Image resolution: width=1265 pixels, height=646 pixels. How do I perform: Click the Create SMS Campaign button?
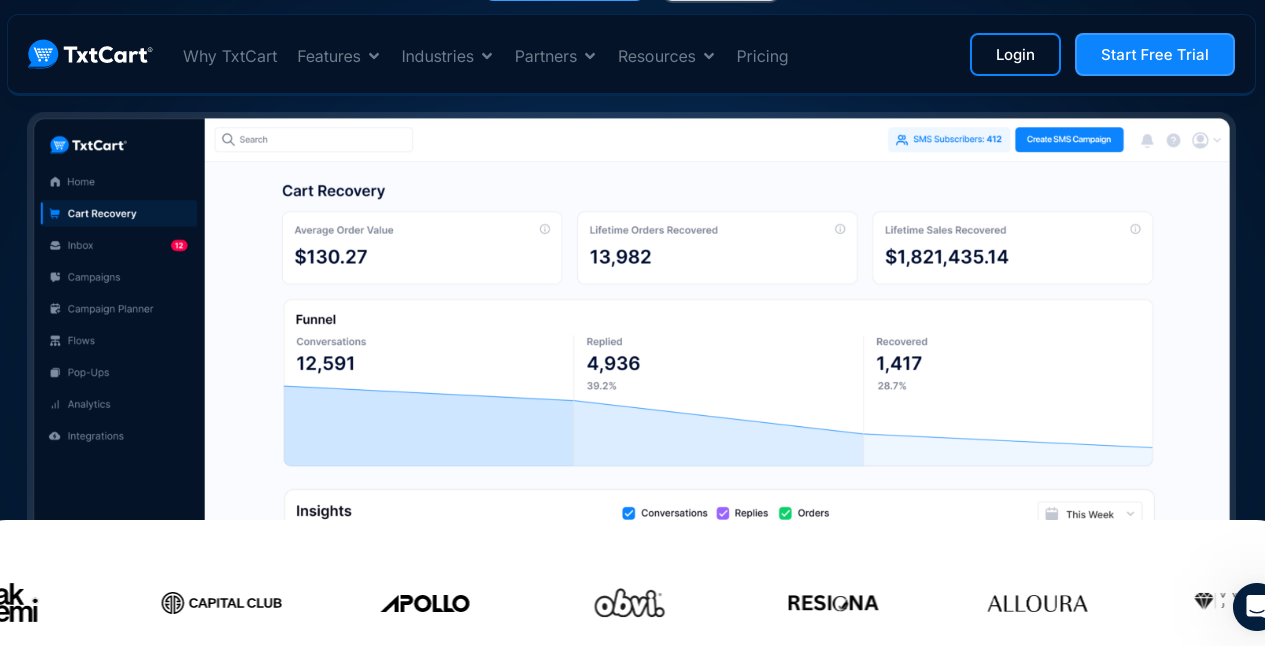1068,139
